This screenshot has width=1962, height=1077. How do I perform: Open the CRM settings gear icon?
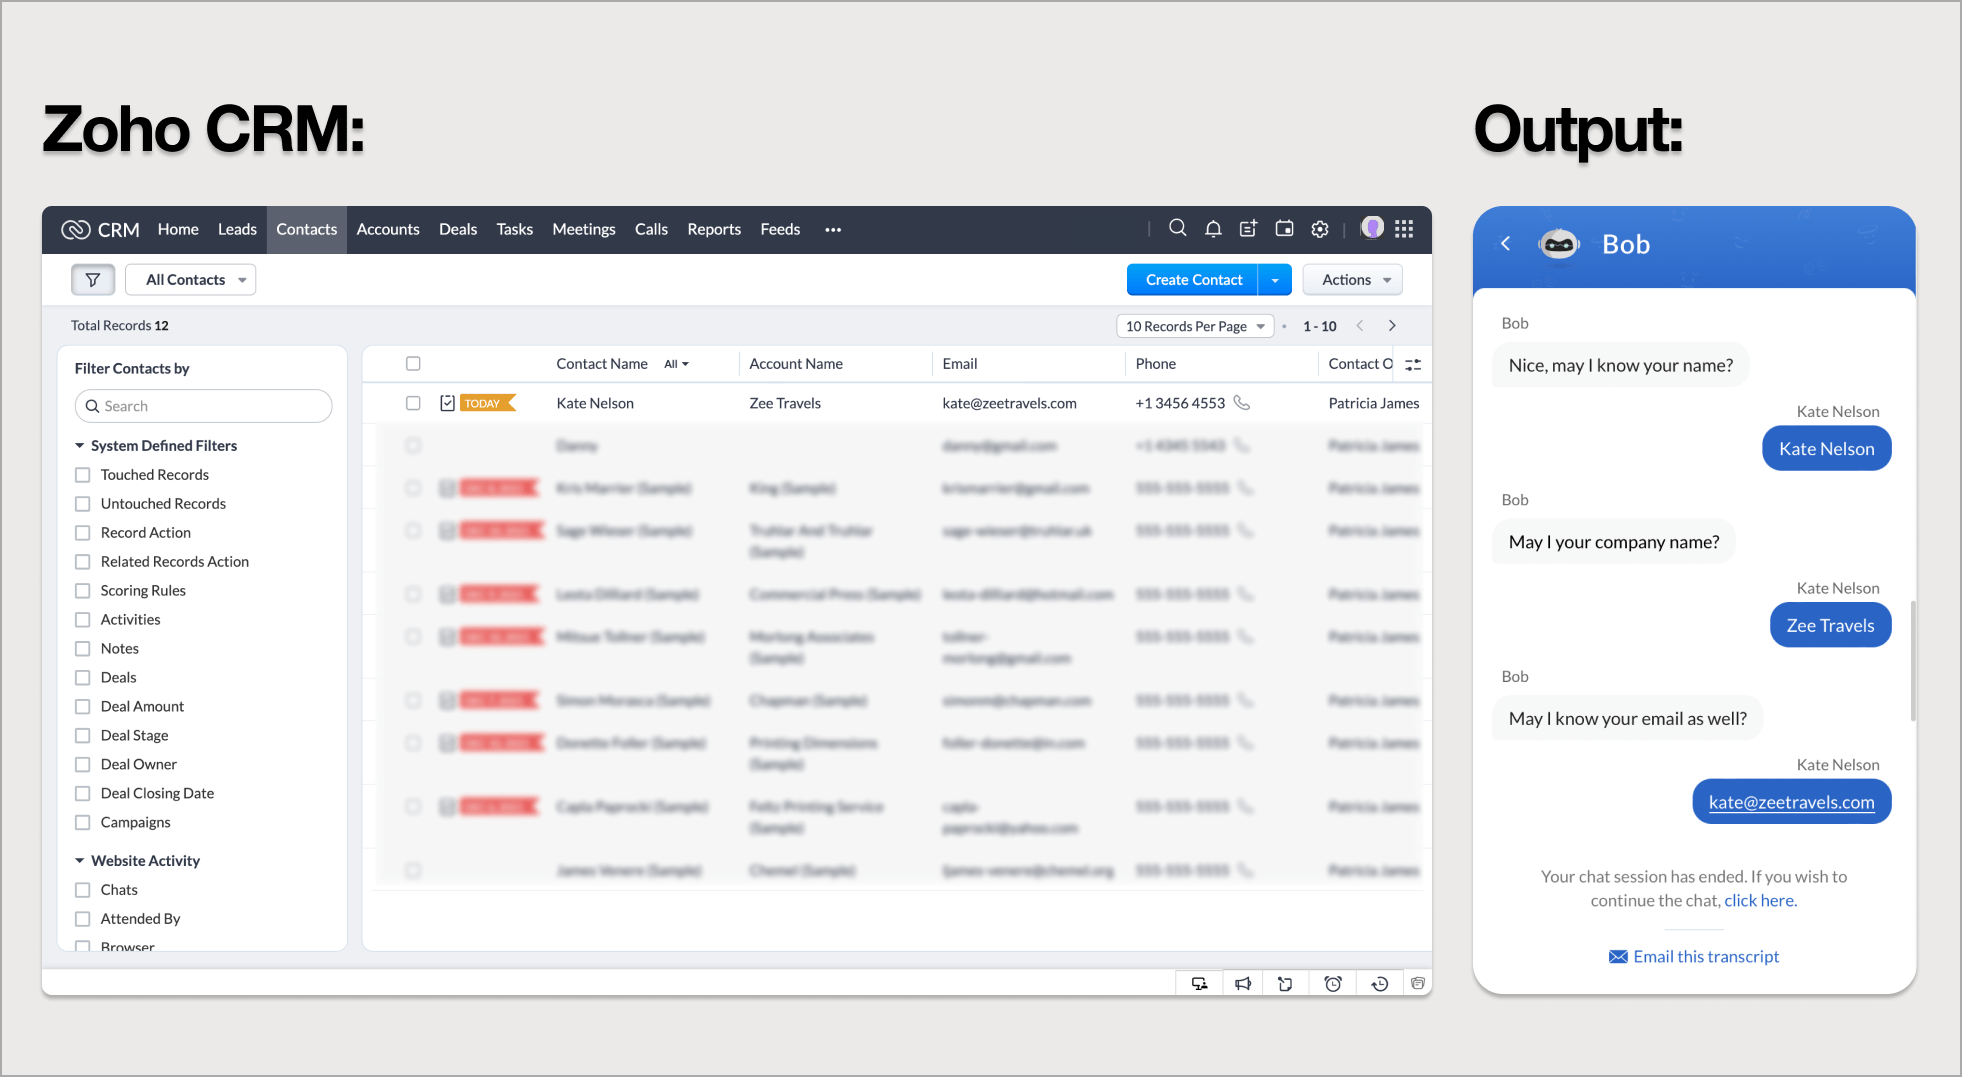[1320, 229]
